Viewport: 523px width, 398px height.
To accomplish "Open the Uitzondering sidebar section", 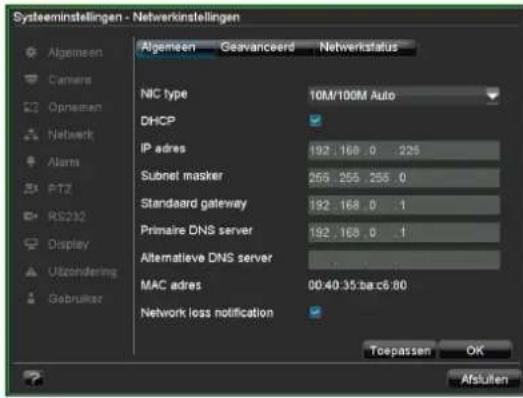I will click(83, 272).
